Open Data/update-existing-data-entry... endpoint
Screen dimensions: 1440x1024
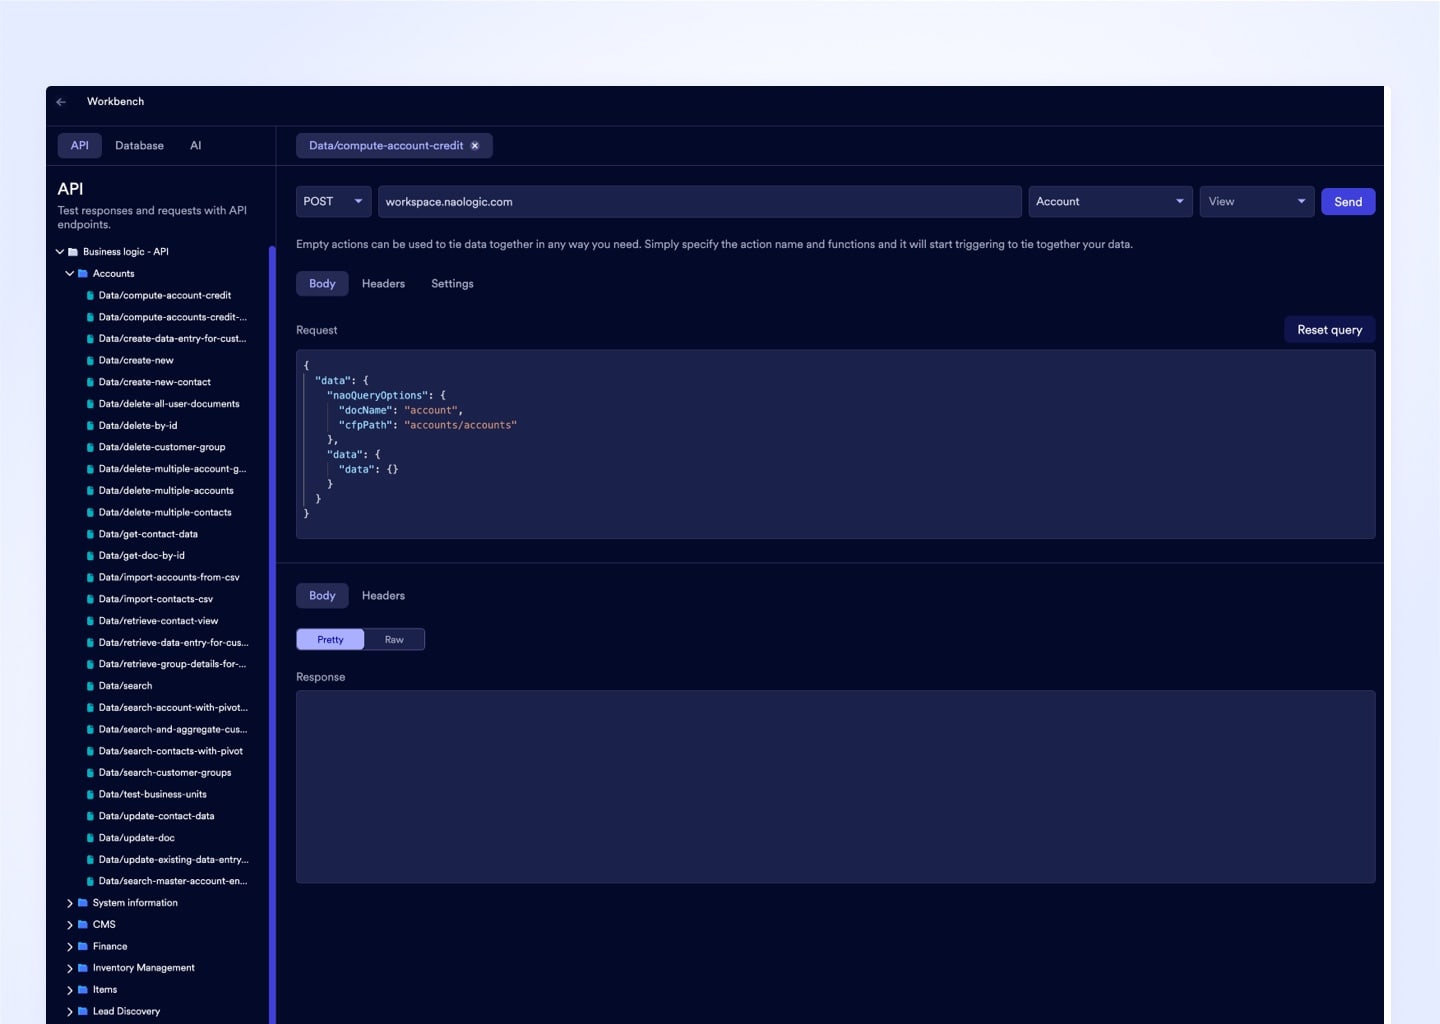173,860
